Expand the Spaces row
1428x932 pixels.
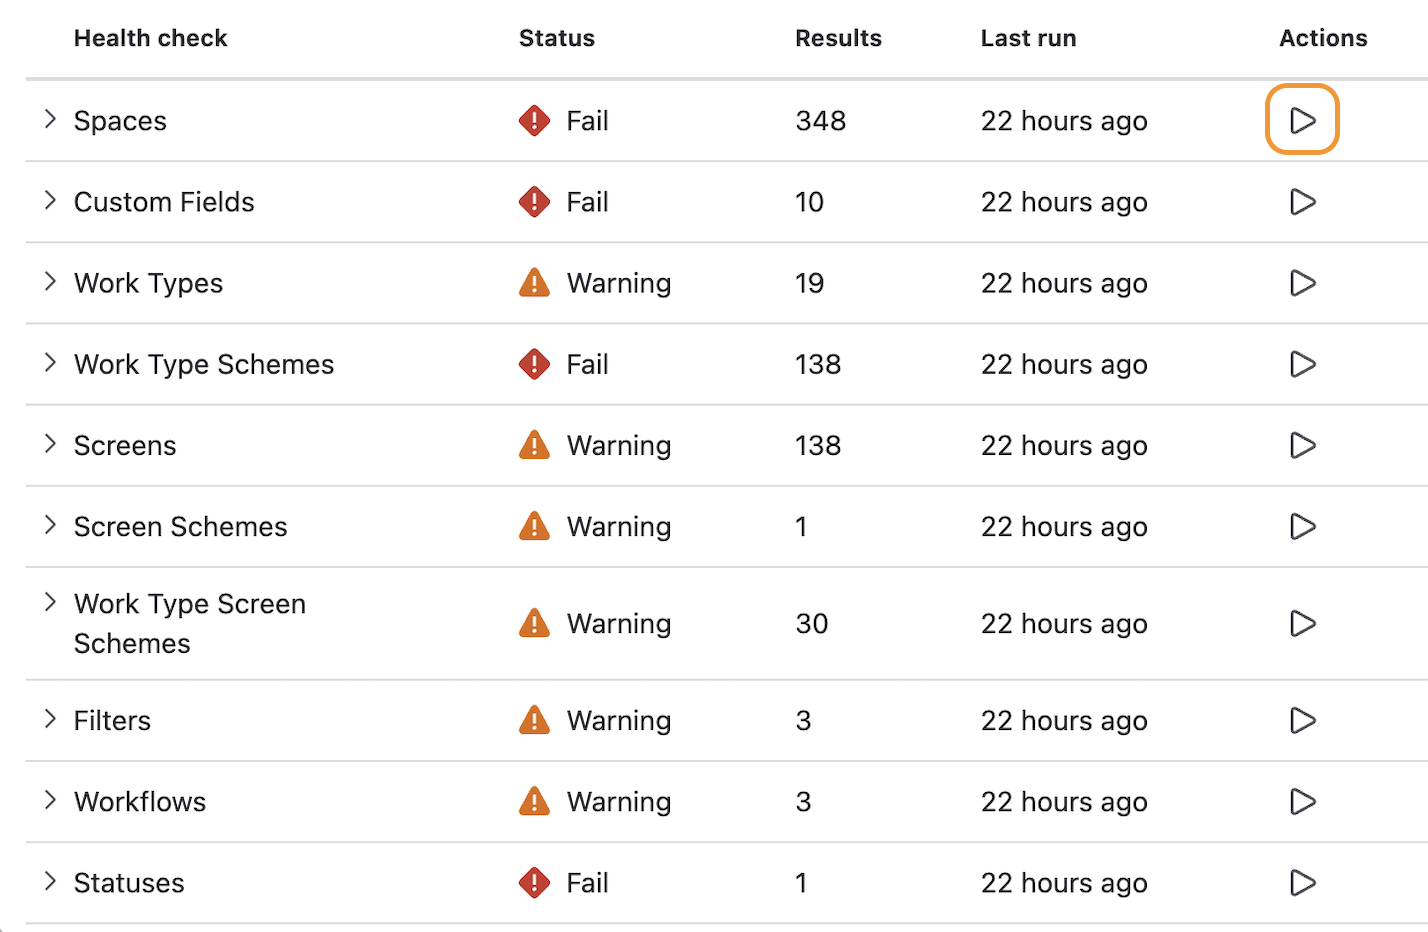click(x=50, y=119)
